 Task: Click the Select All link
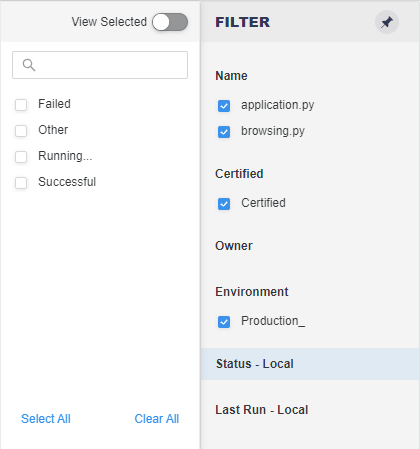(x=46, y=419)
